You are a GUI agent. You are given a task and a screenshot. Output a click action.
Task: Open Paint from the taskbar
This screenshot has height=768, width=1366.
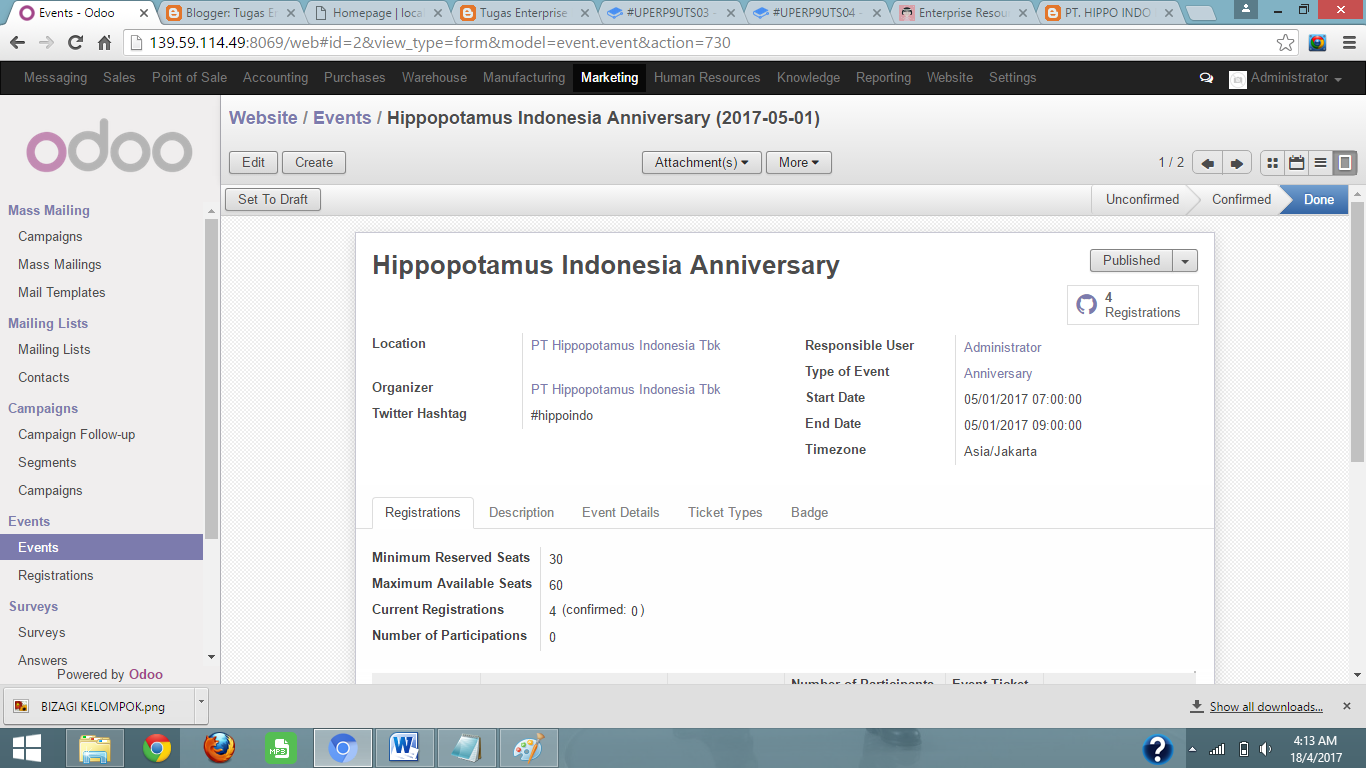(527, 748)
